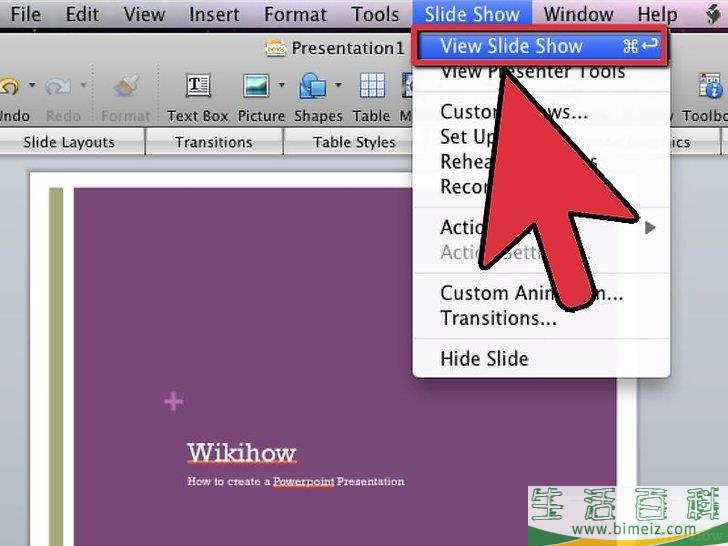Open the Insert menu in the menu bar
This screenshot has width=728, height=546.
(214, 14)
